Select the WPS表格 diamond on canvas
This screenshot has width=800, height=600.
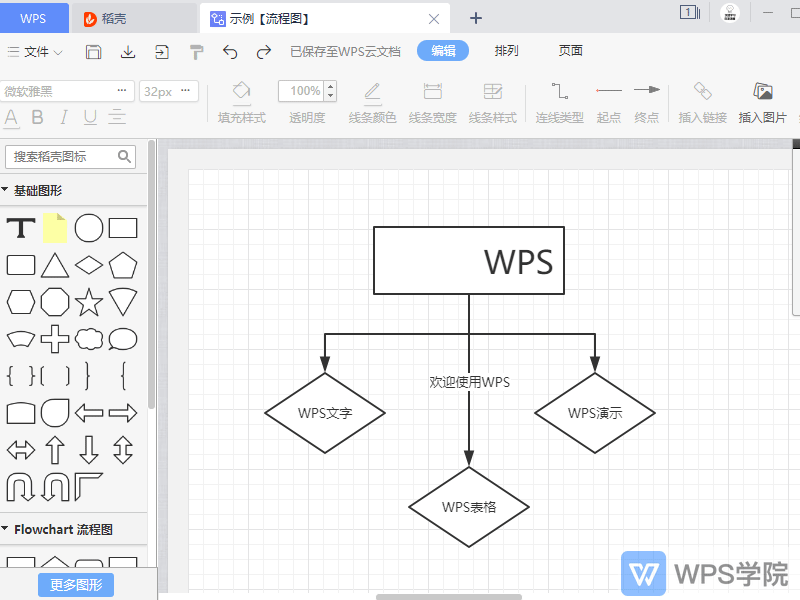[x=469, y=507]
